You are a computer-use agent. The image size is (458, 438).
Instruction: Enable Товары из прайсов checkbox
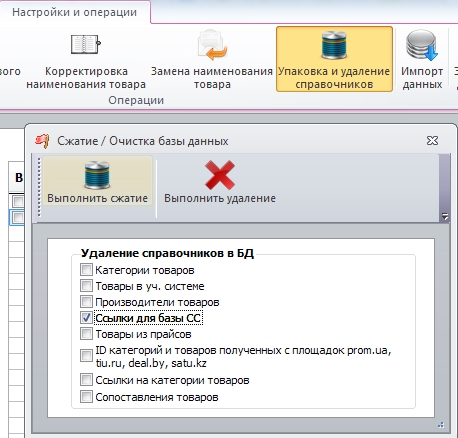click(x=86, y=333)
